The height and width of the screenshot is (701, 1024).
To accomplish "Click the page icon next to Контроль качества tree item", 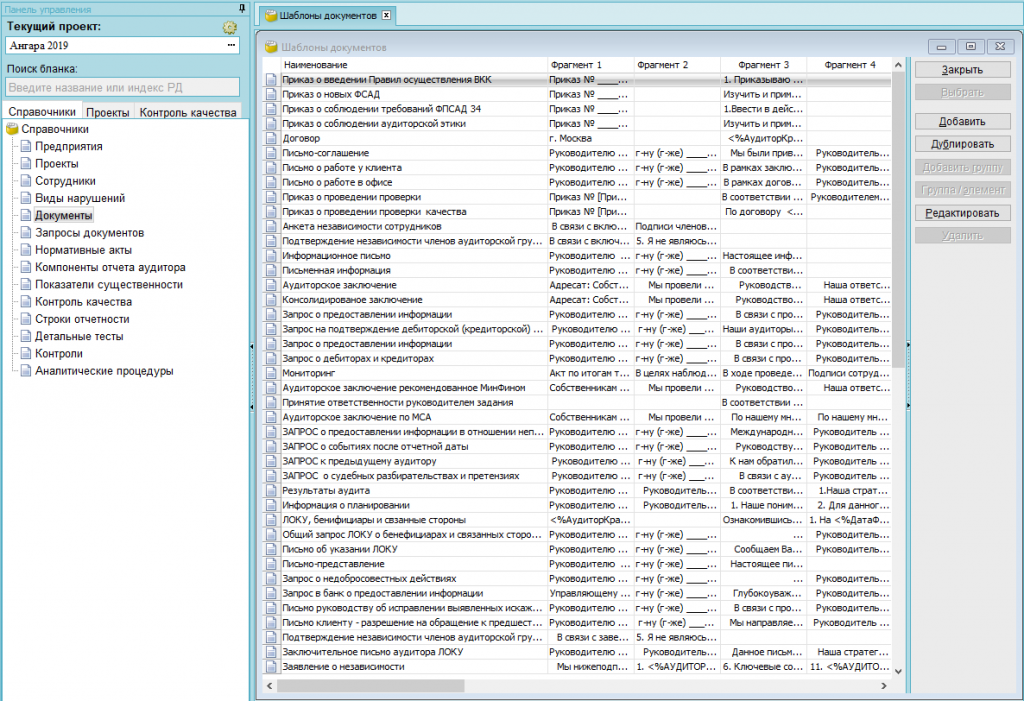I will [x=26, y=301].
